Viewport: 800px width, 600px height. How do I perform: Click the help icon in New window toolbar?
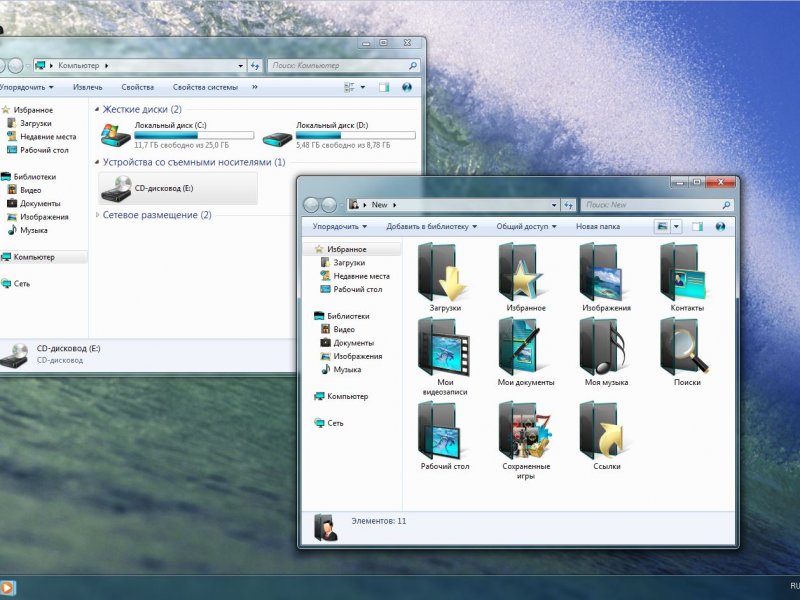click(720, 227)
